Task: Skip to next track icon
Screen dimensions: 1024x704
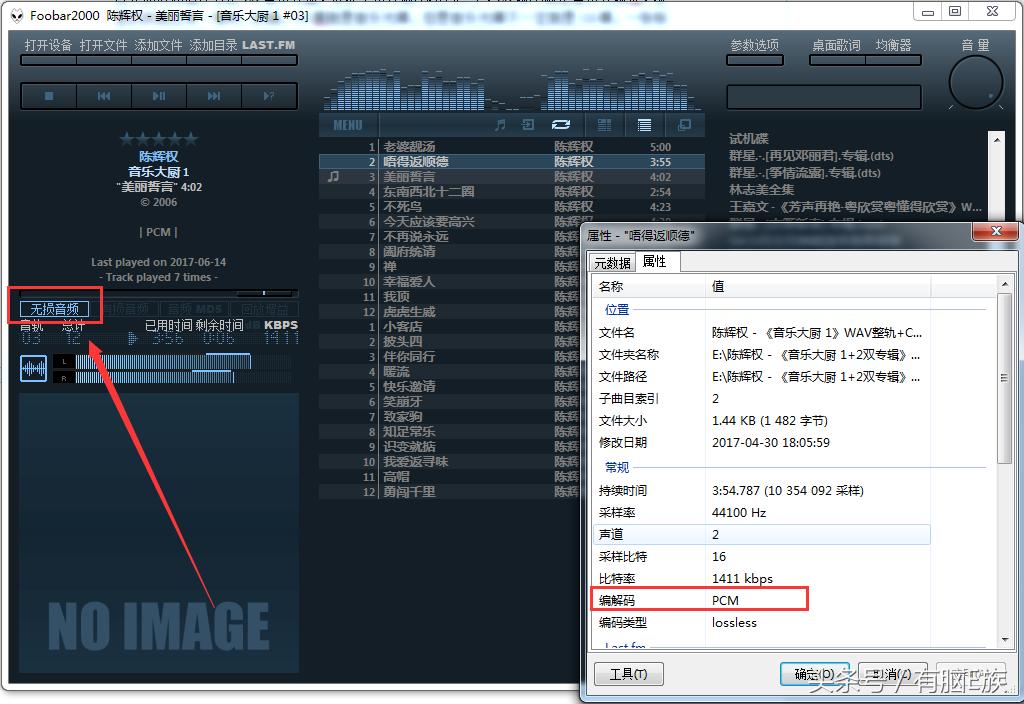Action: tap(214, 97)
